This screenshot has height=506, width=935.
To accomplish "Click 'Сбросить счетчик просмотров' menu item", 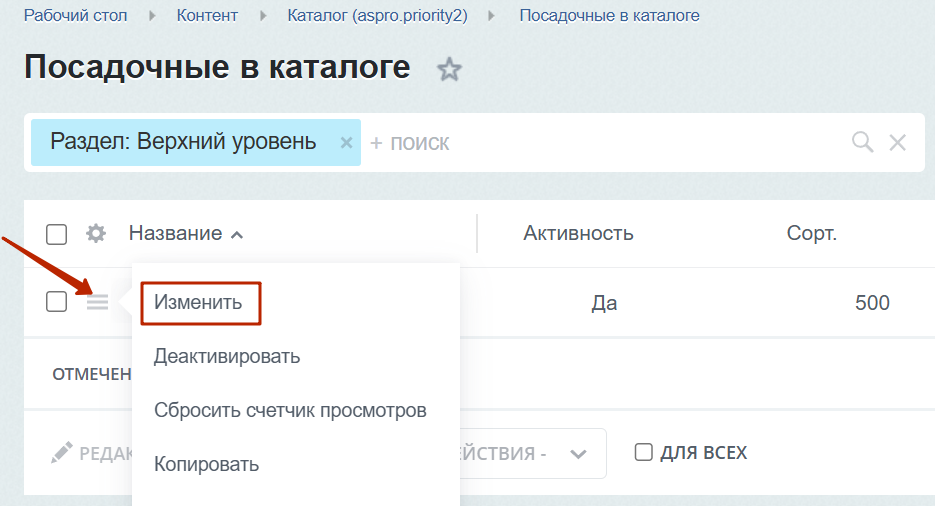I will (x=290, y=410).
